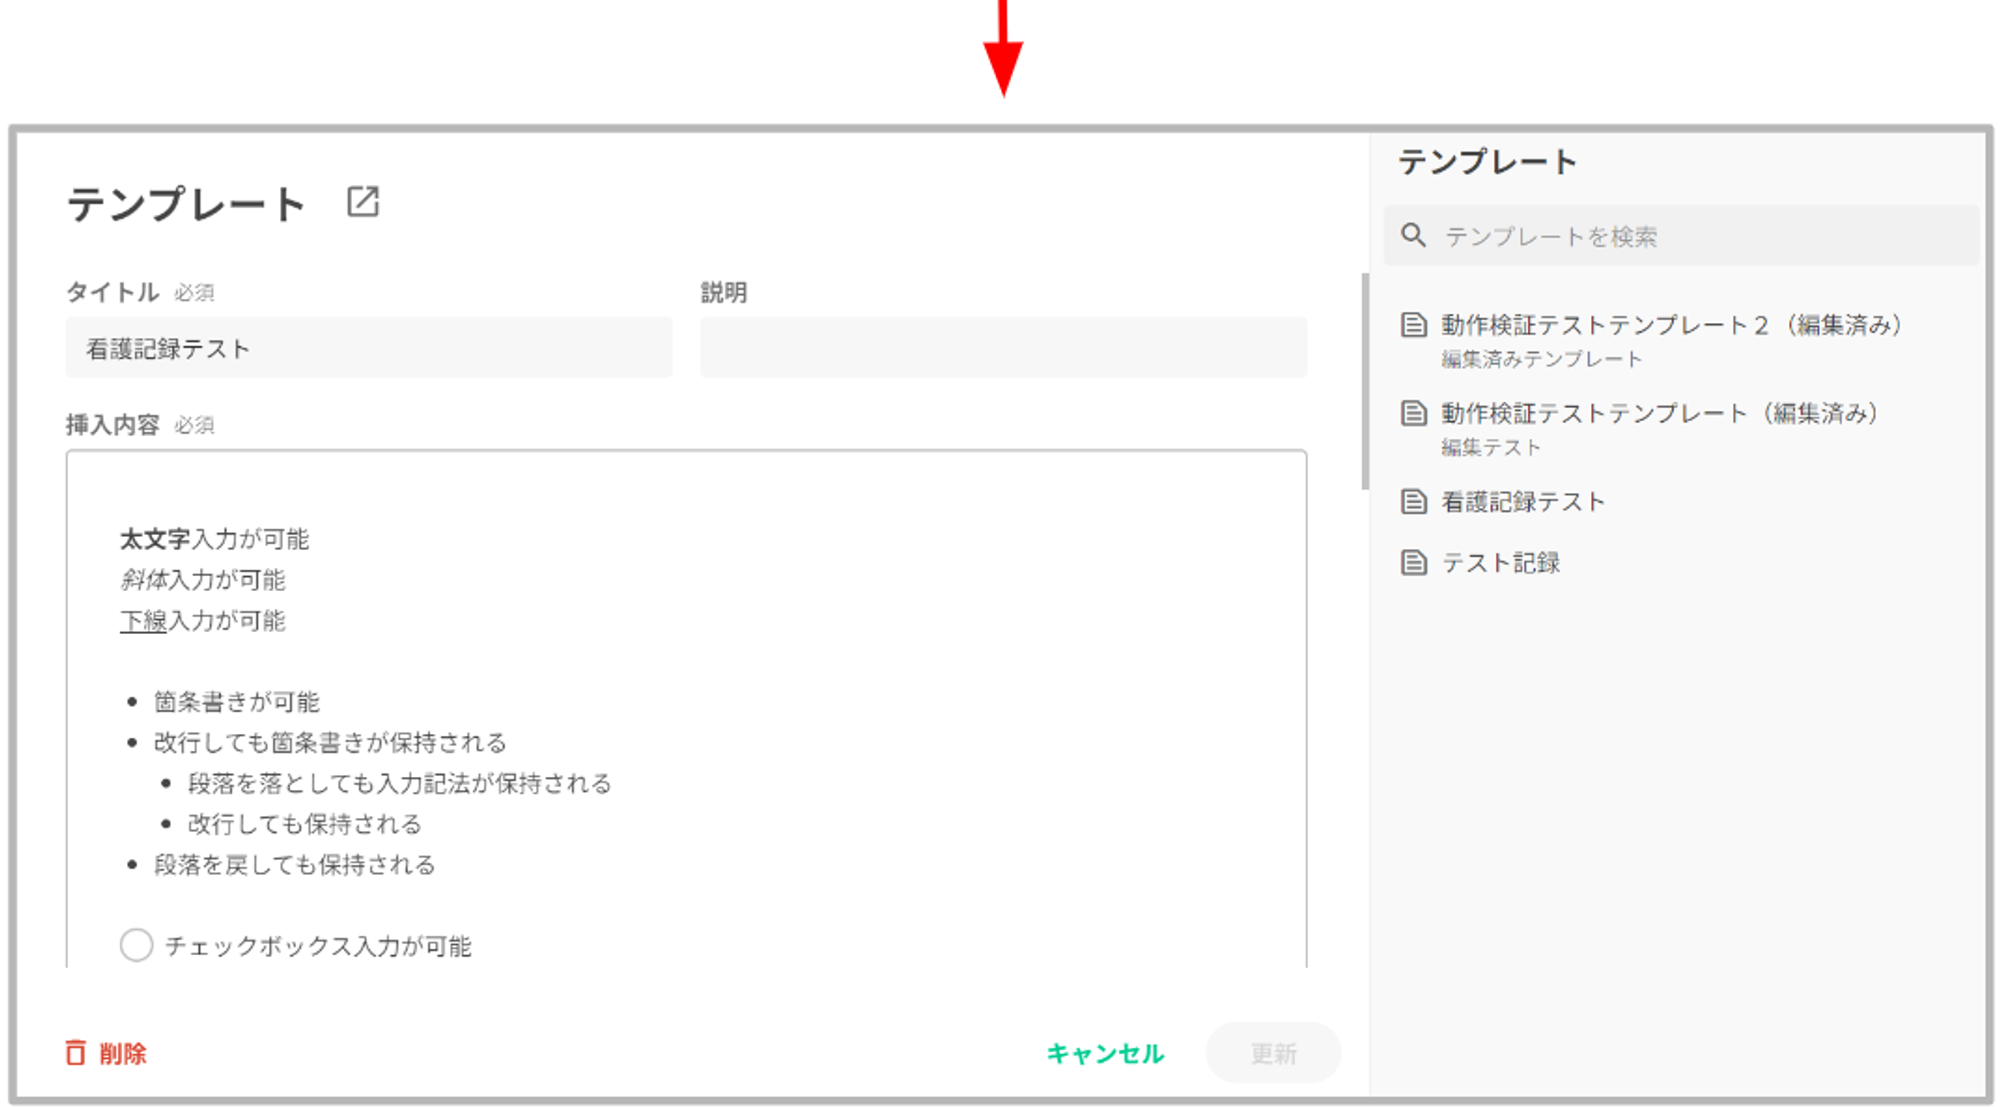Click the empty 説明 input field
This screenshot has width=2000, height=1107.
1003,348
